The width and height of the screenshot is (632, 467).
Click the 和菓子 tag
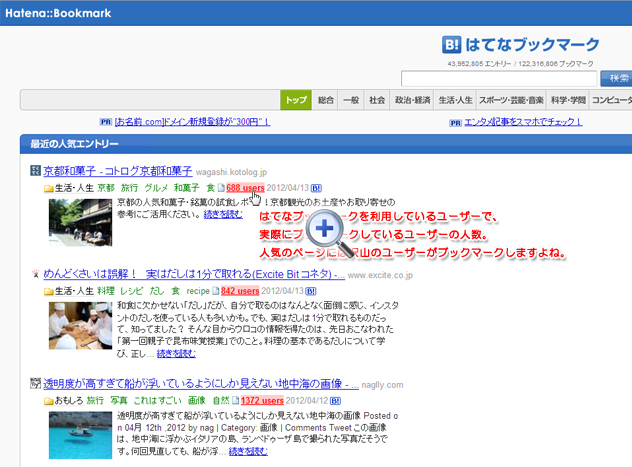pos(187,188)
